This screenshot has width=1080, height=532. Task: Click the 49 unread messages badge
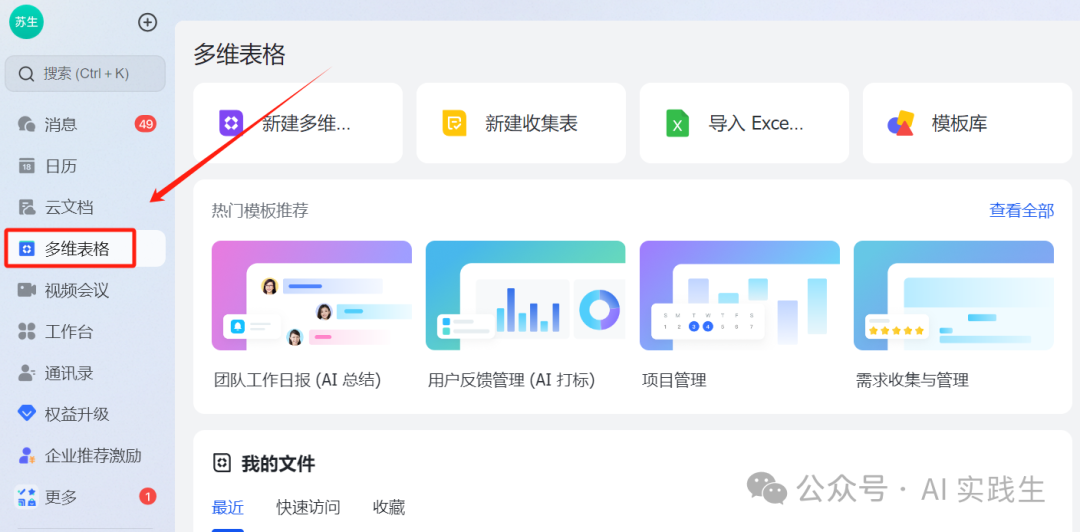pyautogui.click(x=145, y=124)
